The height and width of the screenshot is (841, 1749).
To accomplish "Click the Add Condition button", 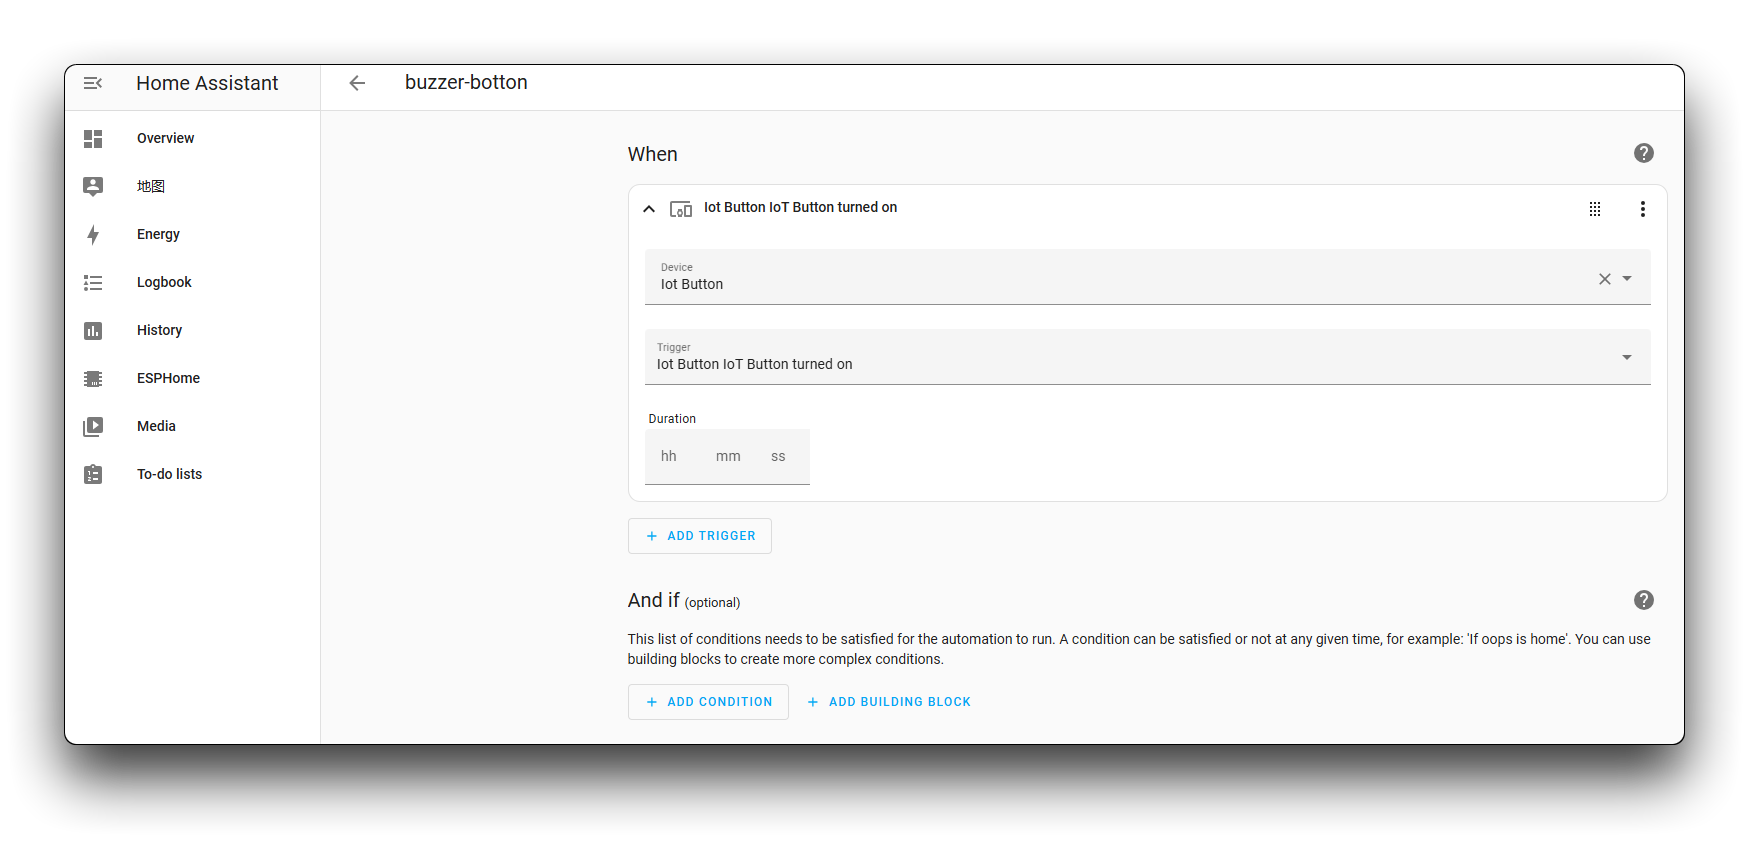I will tap(708, 702).
